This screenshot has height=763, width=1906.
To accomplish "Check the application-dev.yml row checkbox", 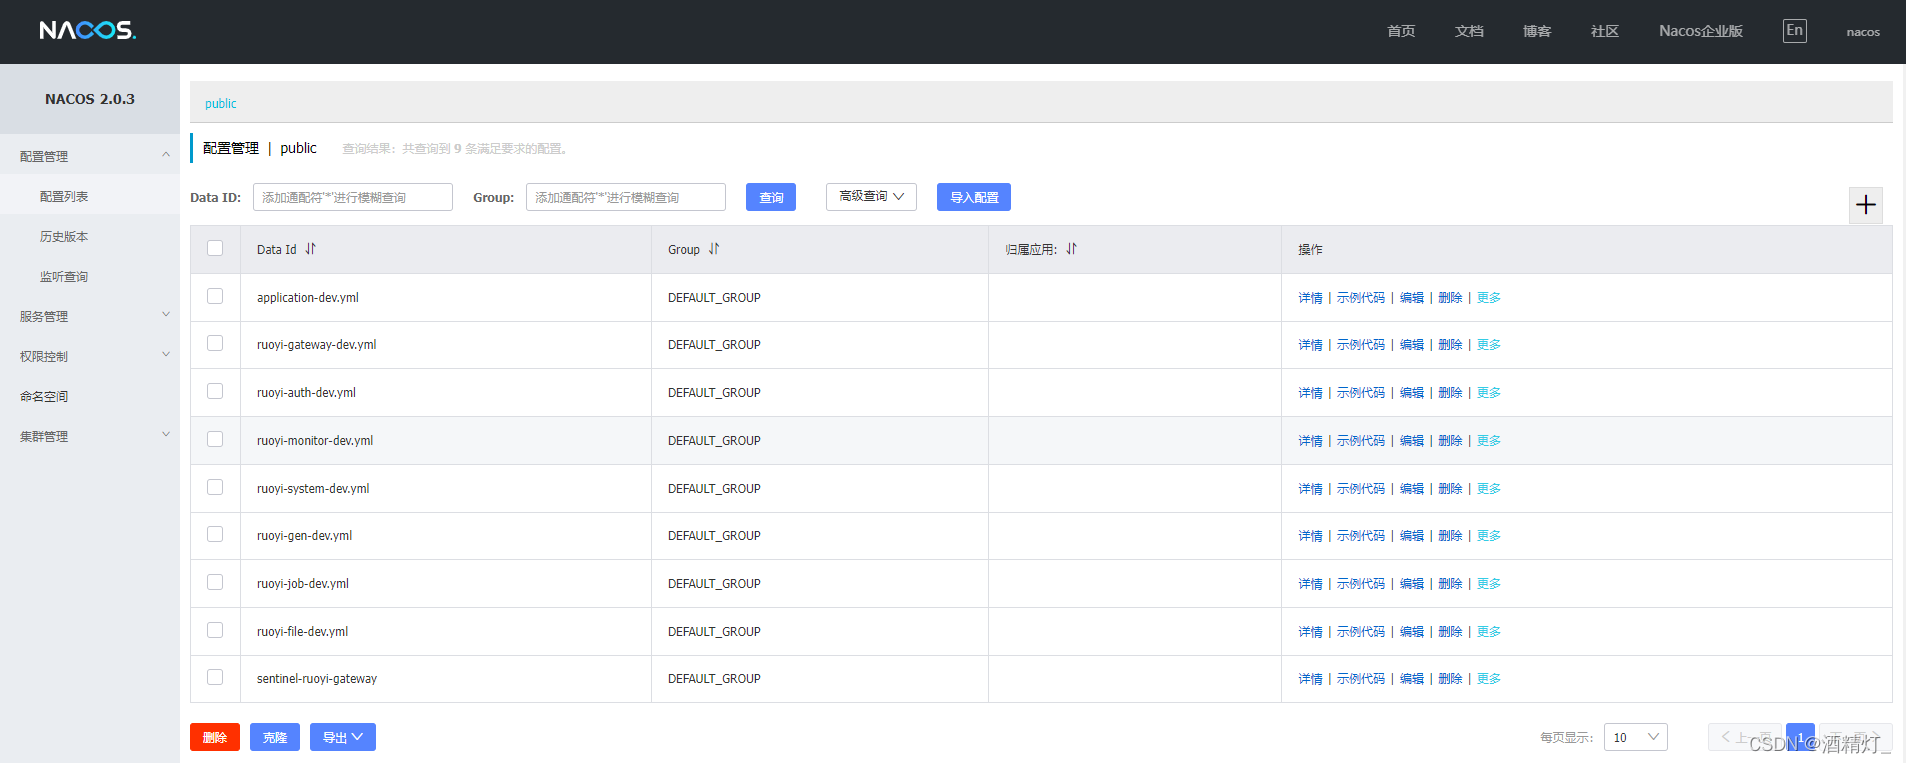I will point(215,296).
